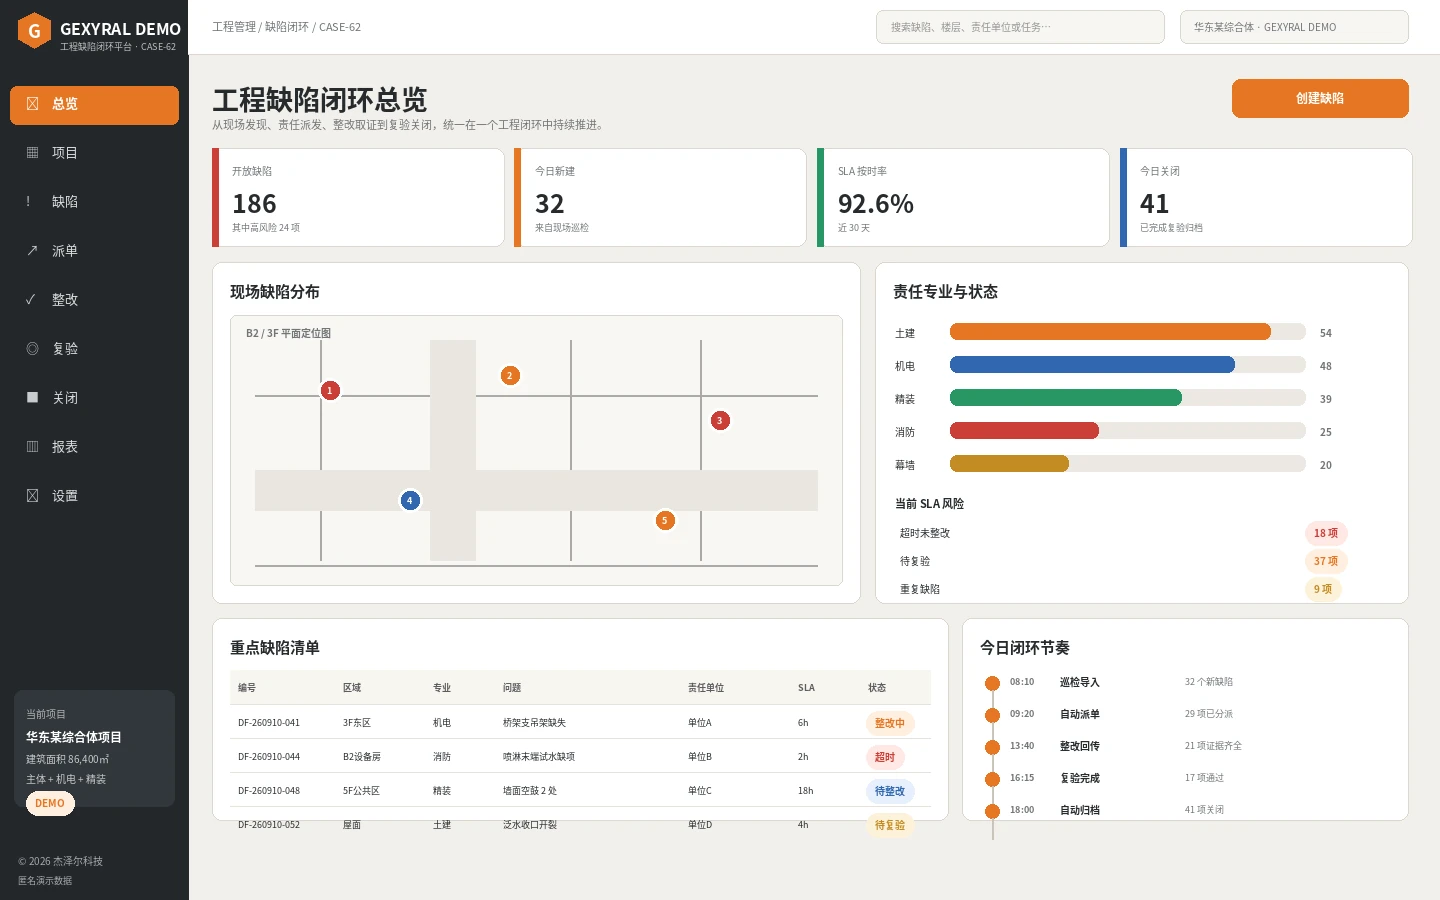Click the 设置 sidebar icon
The height and width of the screenshot is (900, 1440).
(x=32, y=496)
